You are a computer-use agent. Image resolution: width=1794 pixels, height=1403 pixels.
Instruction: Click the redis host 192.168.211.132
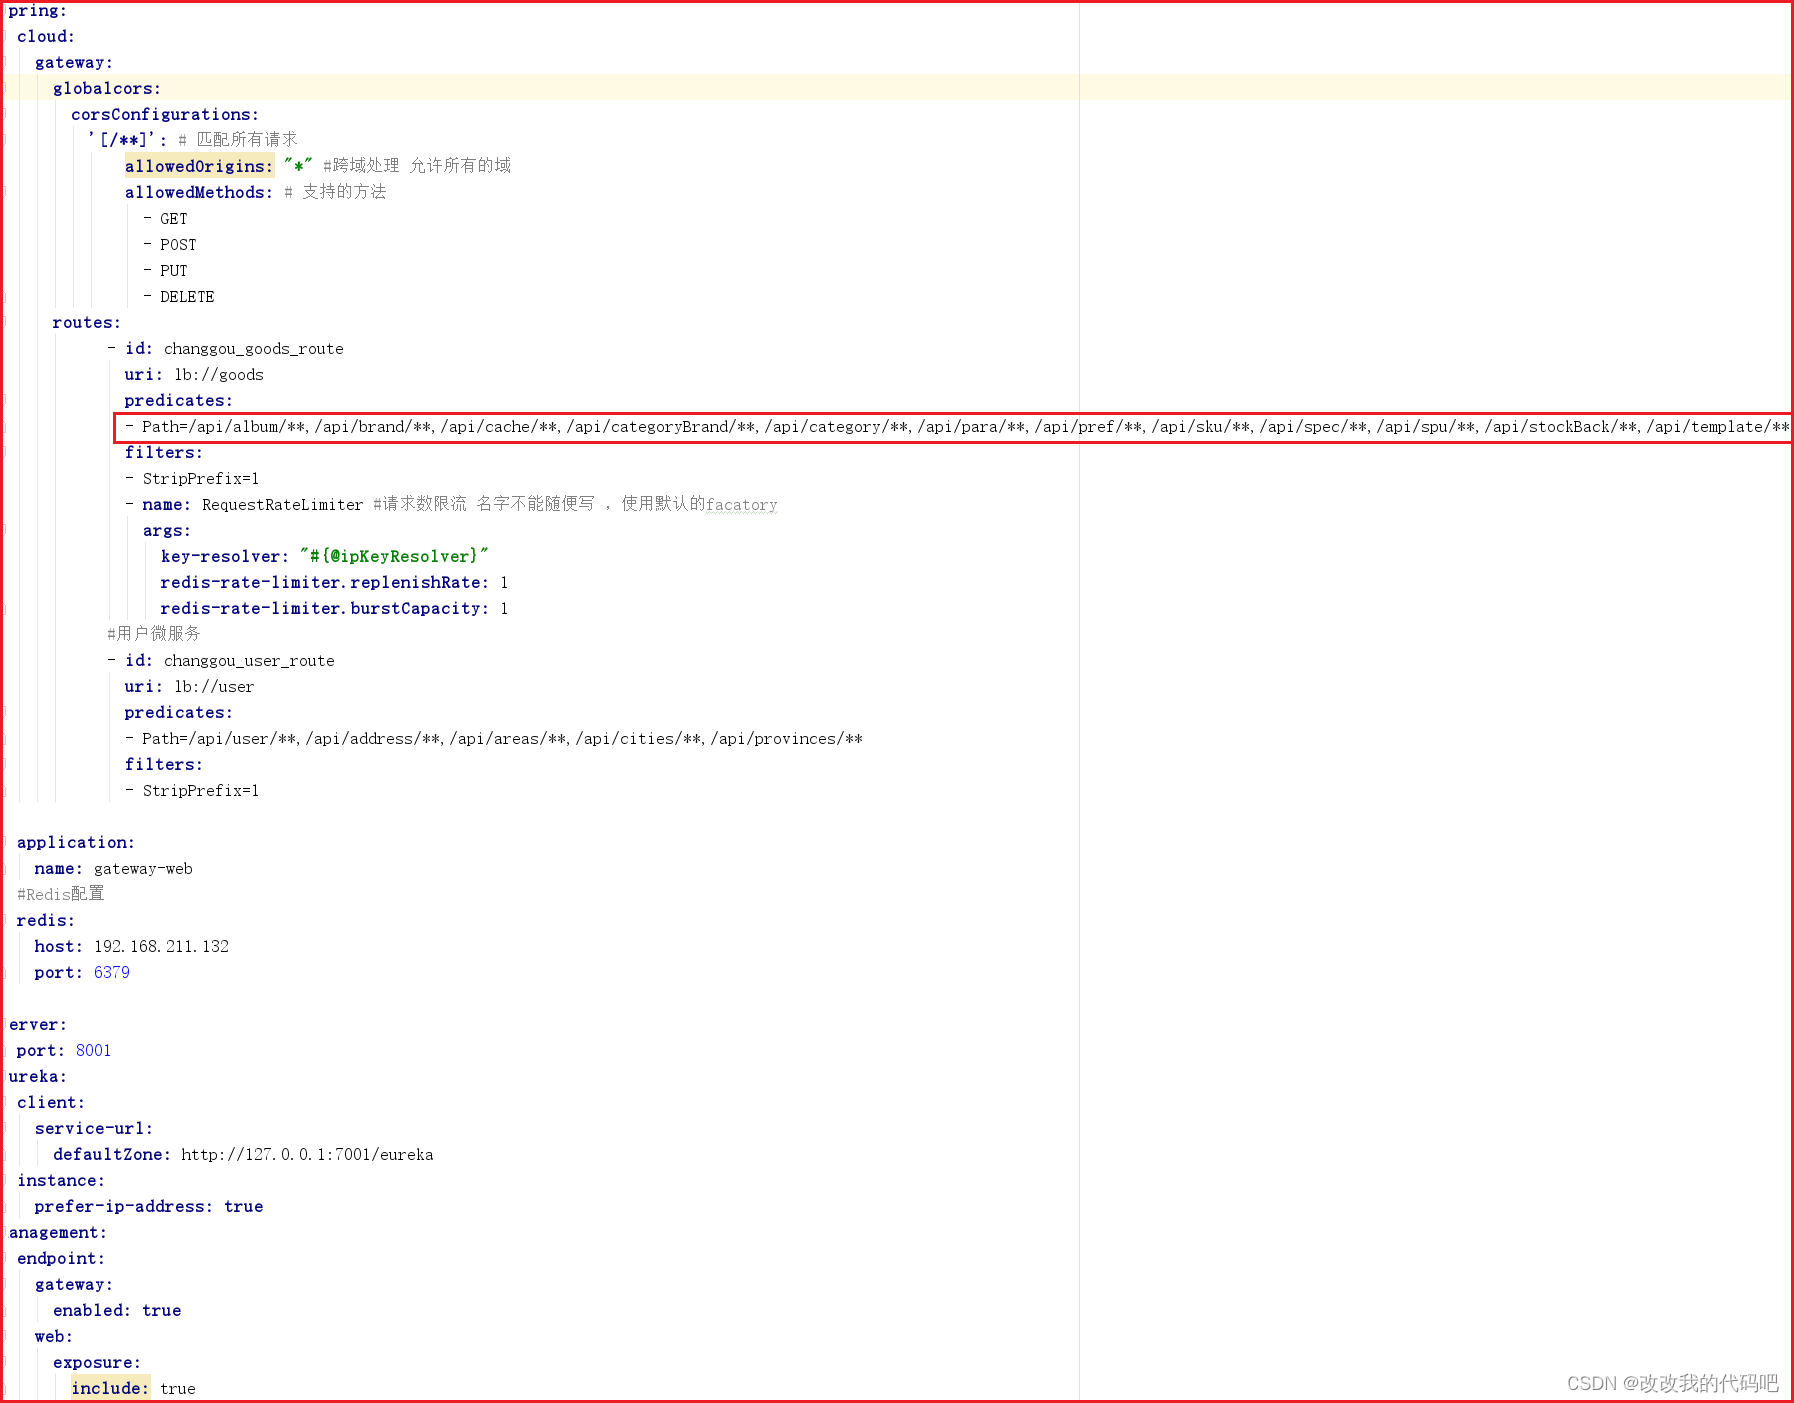pyautogui.click(x=161, y=946)
